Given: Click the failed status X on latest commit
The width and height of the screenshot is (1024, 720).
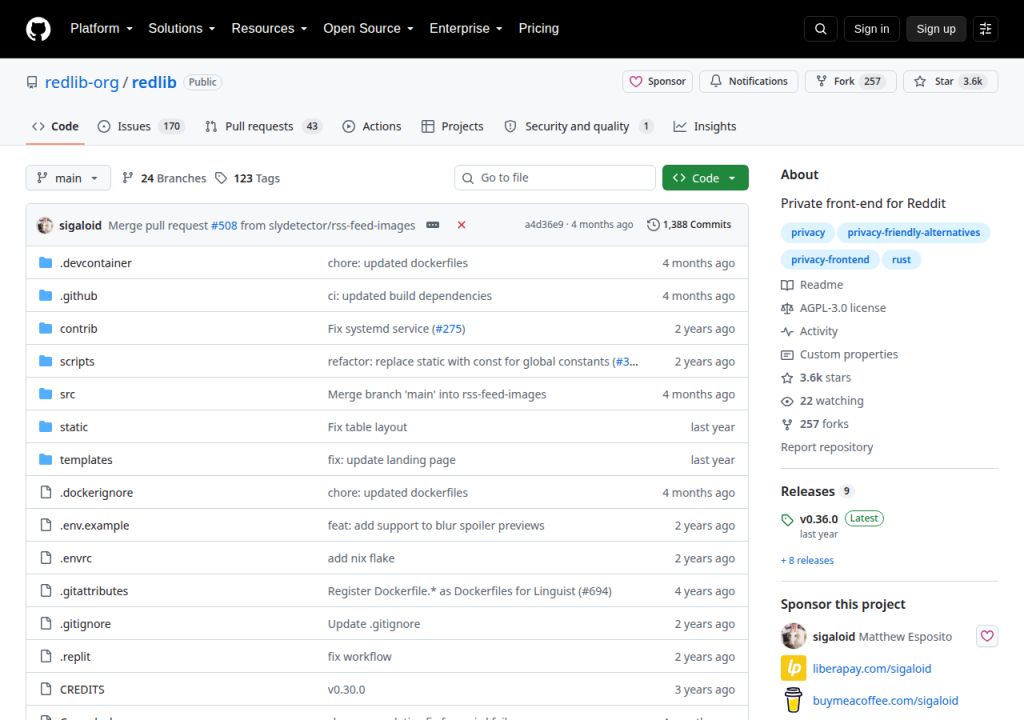Looking at the screenshot, I should (x=461, y=225).
